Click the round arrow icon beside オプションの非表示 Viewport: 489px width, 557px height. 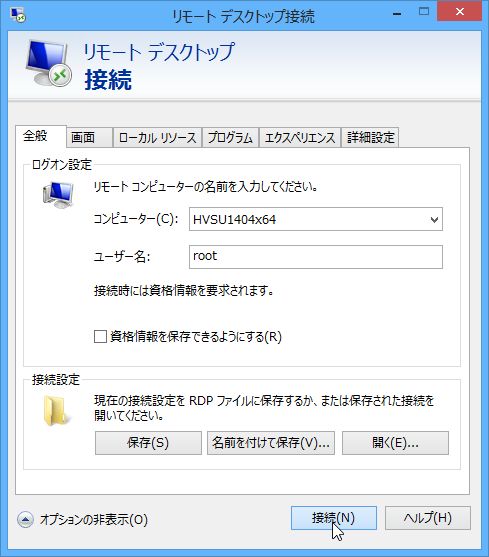[x=25, y=520]
